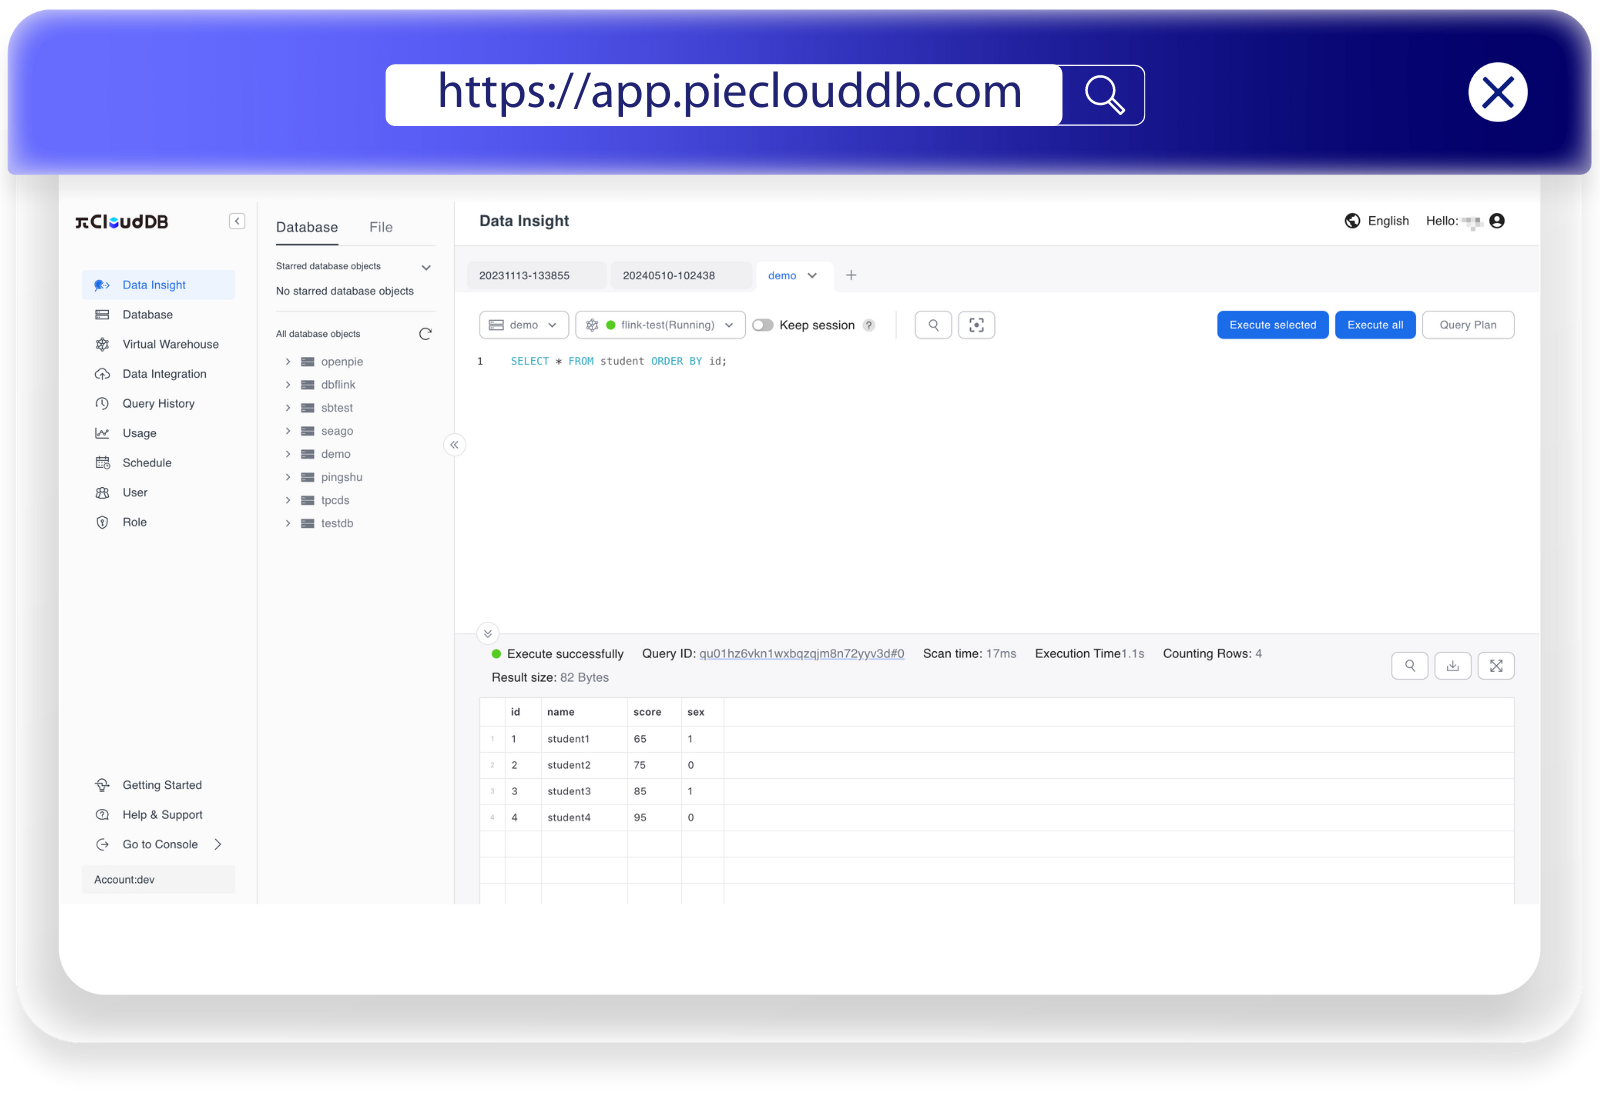
Task: Select the student4 cell
Action: click(584, 817)
